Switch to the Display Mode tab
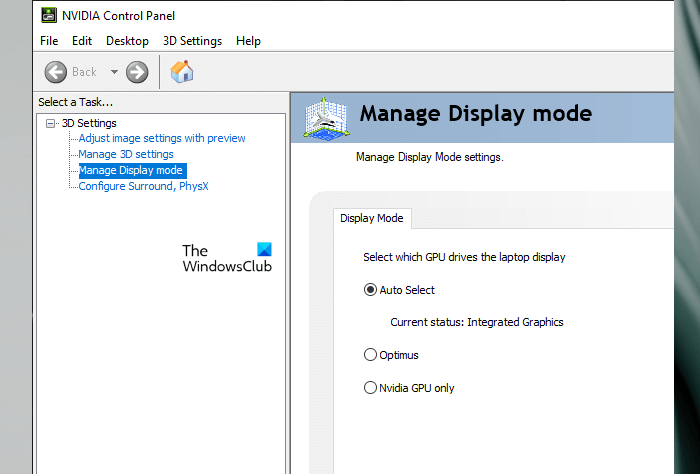Image resolution: width=700 pixels, height=474 pixels. click(371, 218)
